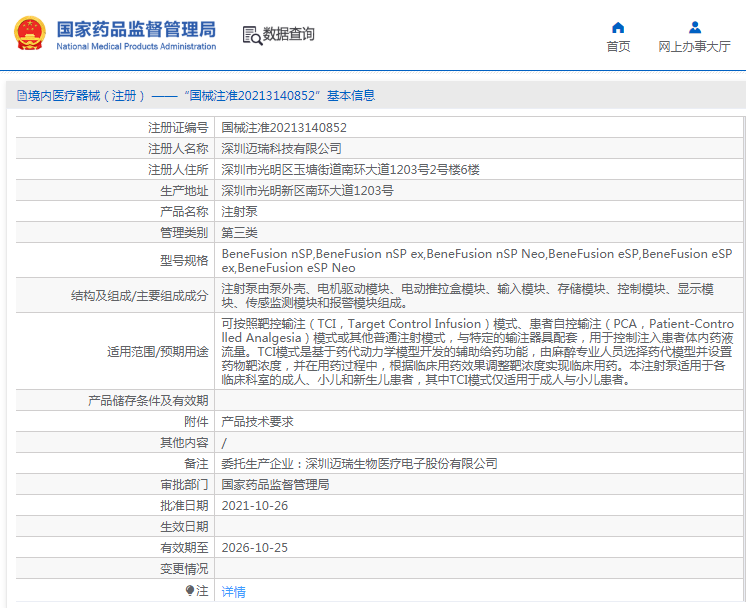Click 深圳市光明新区南环大道1203号 production address
This screenshot has height=608, width=746.
(x=307, y=190)
